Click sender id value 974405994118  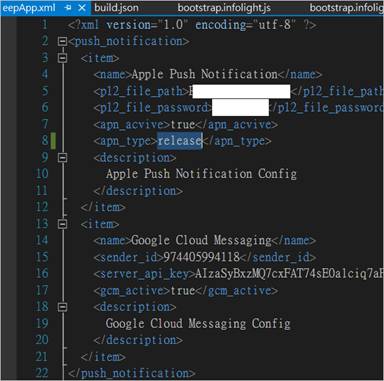(202, 257)
